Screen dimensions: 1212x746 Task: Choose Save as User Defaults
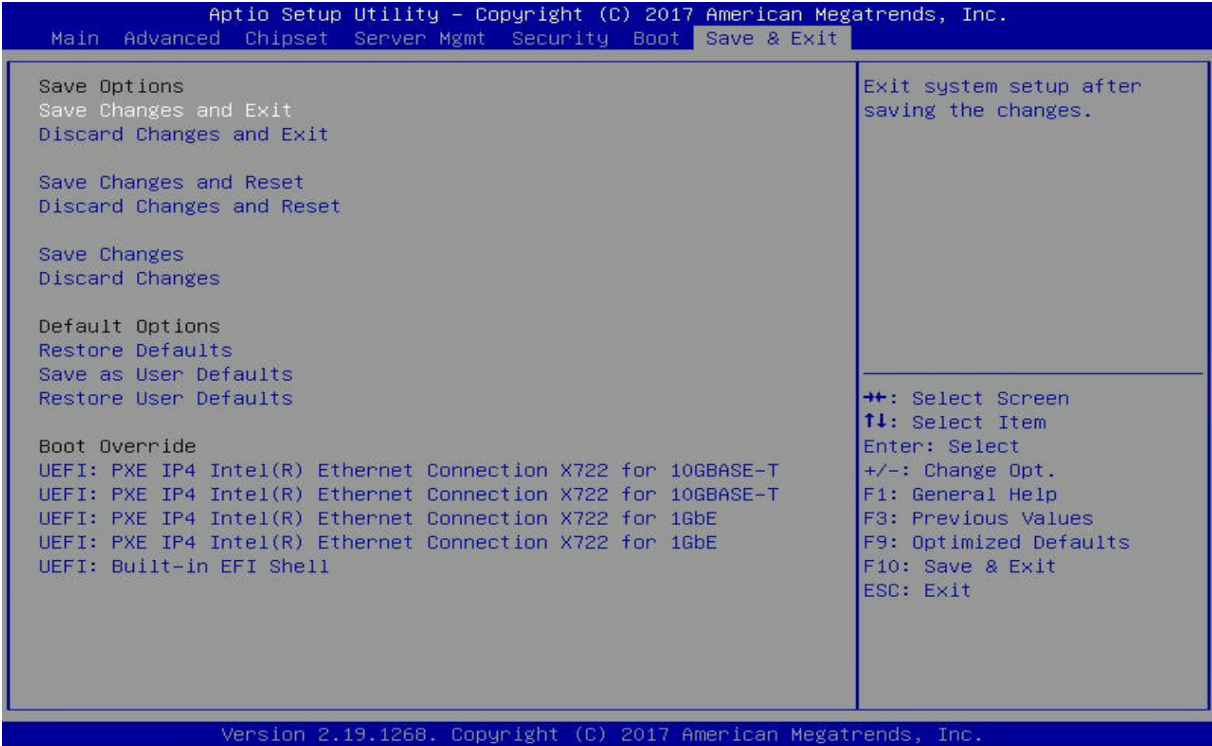coord(165,374)
